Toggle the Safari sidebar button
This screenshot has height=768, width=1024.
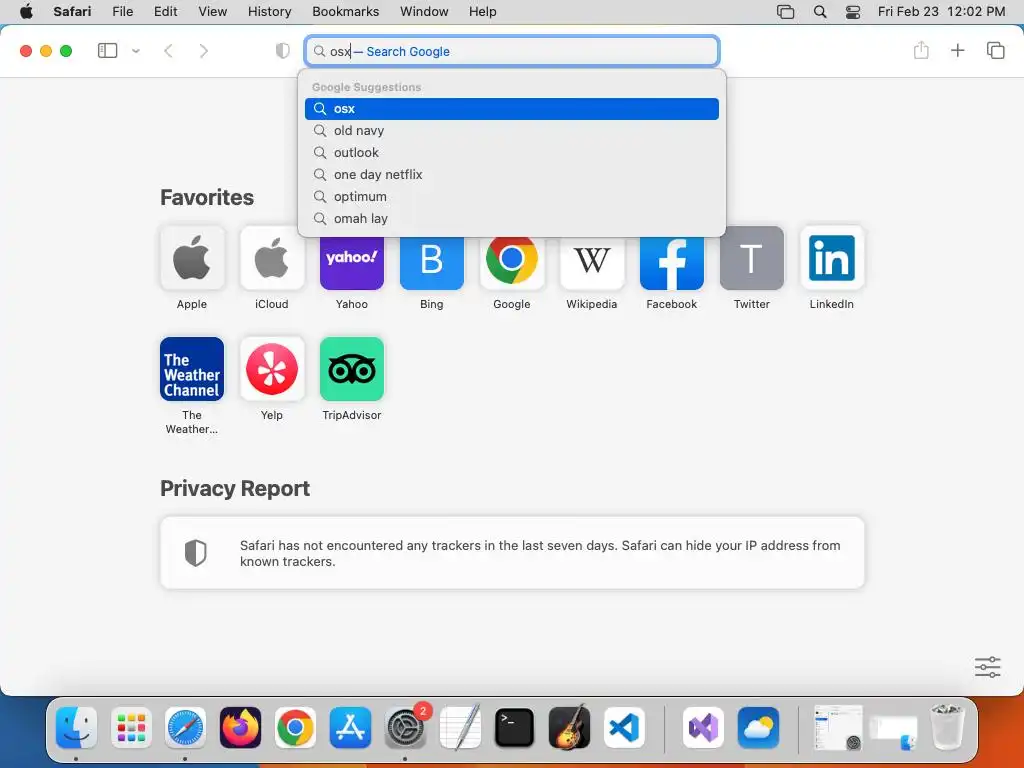tap(107, 51)
